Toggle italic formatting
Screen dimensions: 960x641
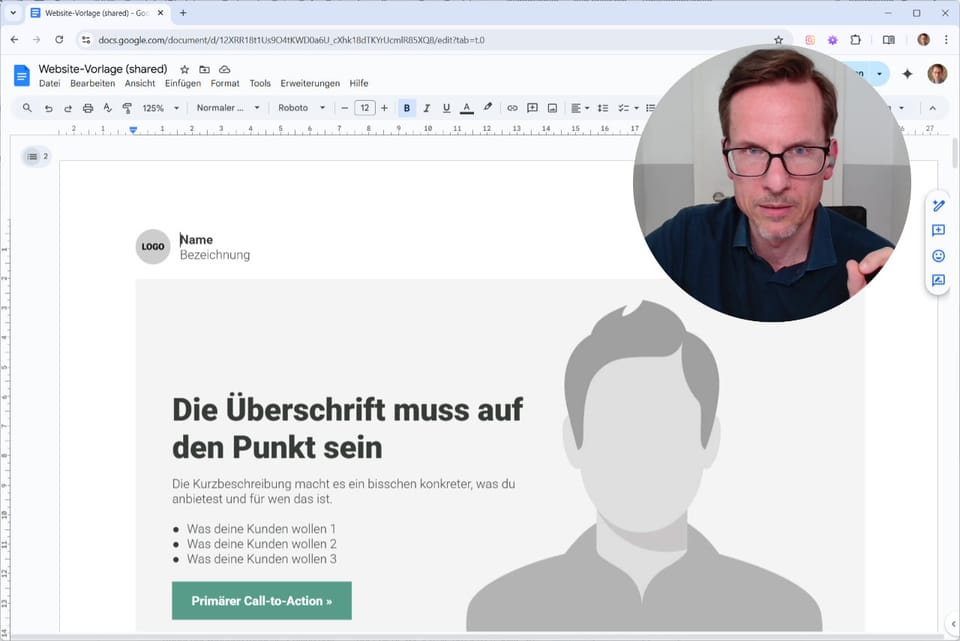tap(427, 108)
